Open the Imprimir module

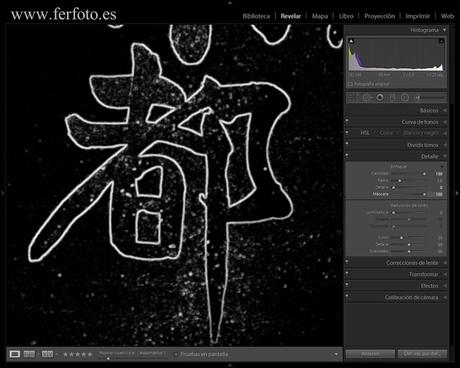pos(418,16)
